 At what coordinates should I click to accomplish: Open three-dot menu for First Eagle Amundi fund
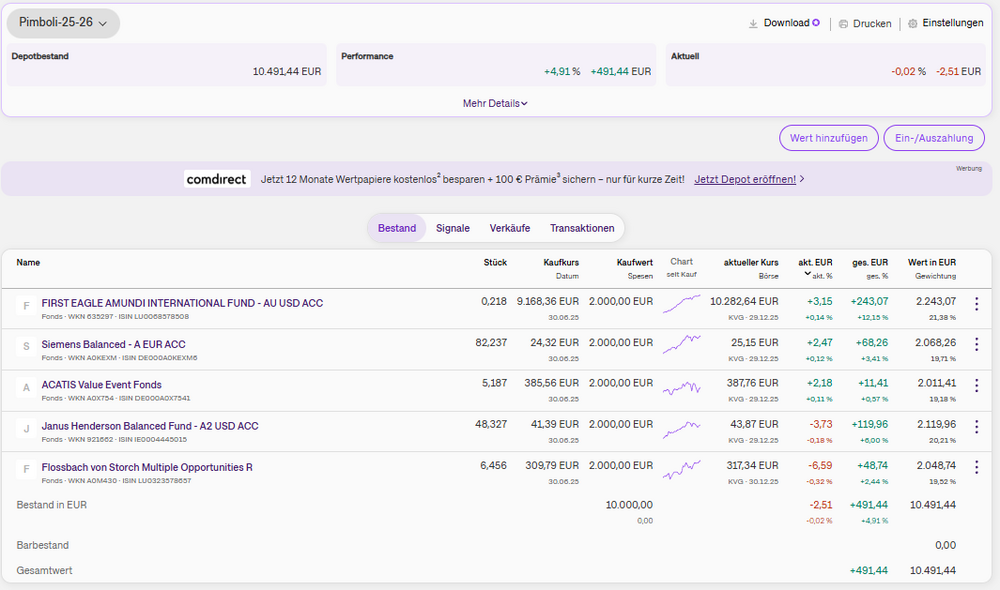976,304
